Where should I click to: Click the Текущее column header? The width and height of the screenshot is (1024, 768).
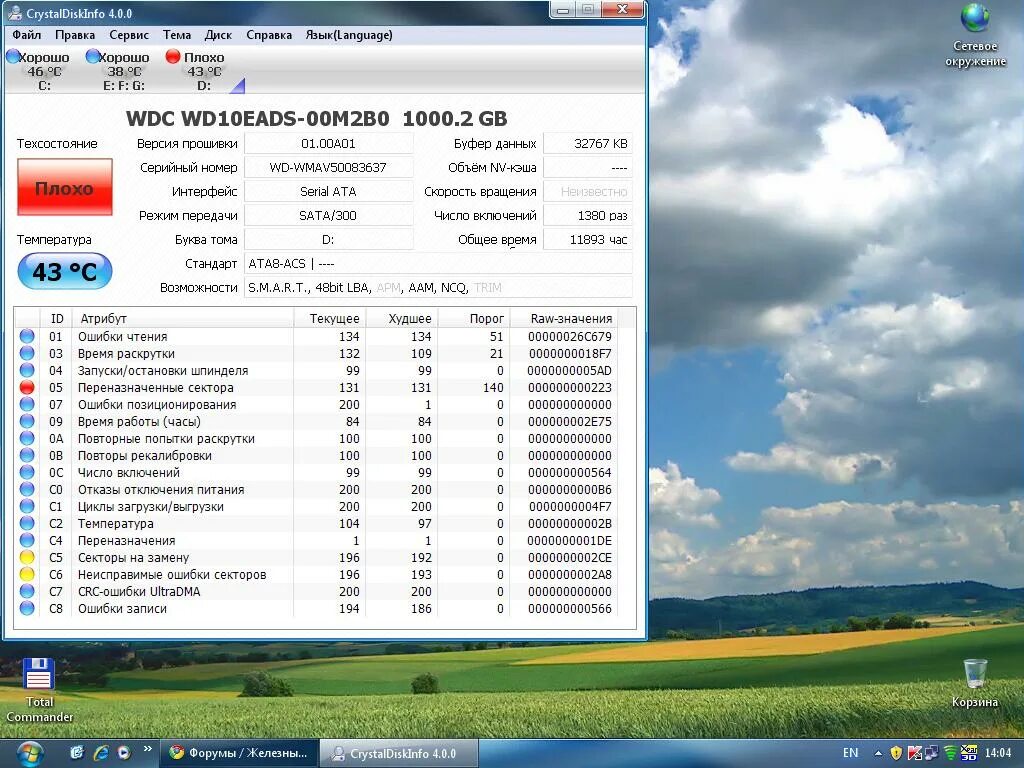[x=330, y=319]
